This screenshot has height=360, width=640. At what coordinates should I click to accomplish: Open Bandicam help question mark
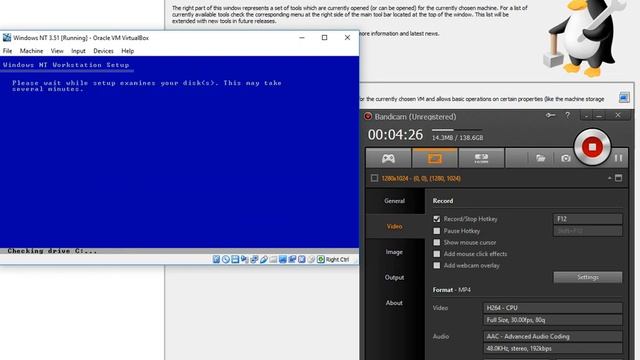(x=567, y=116)
